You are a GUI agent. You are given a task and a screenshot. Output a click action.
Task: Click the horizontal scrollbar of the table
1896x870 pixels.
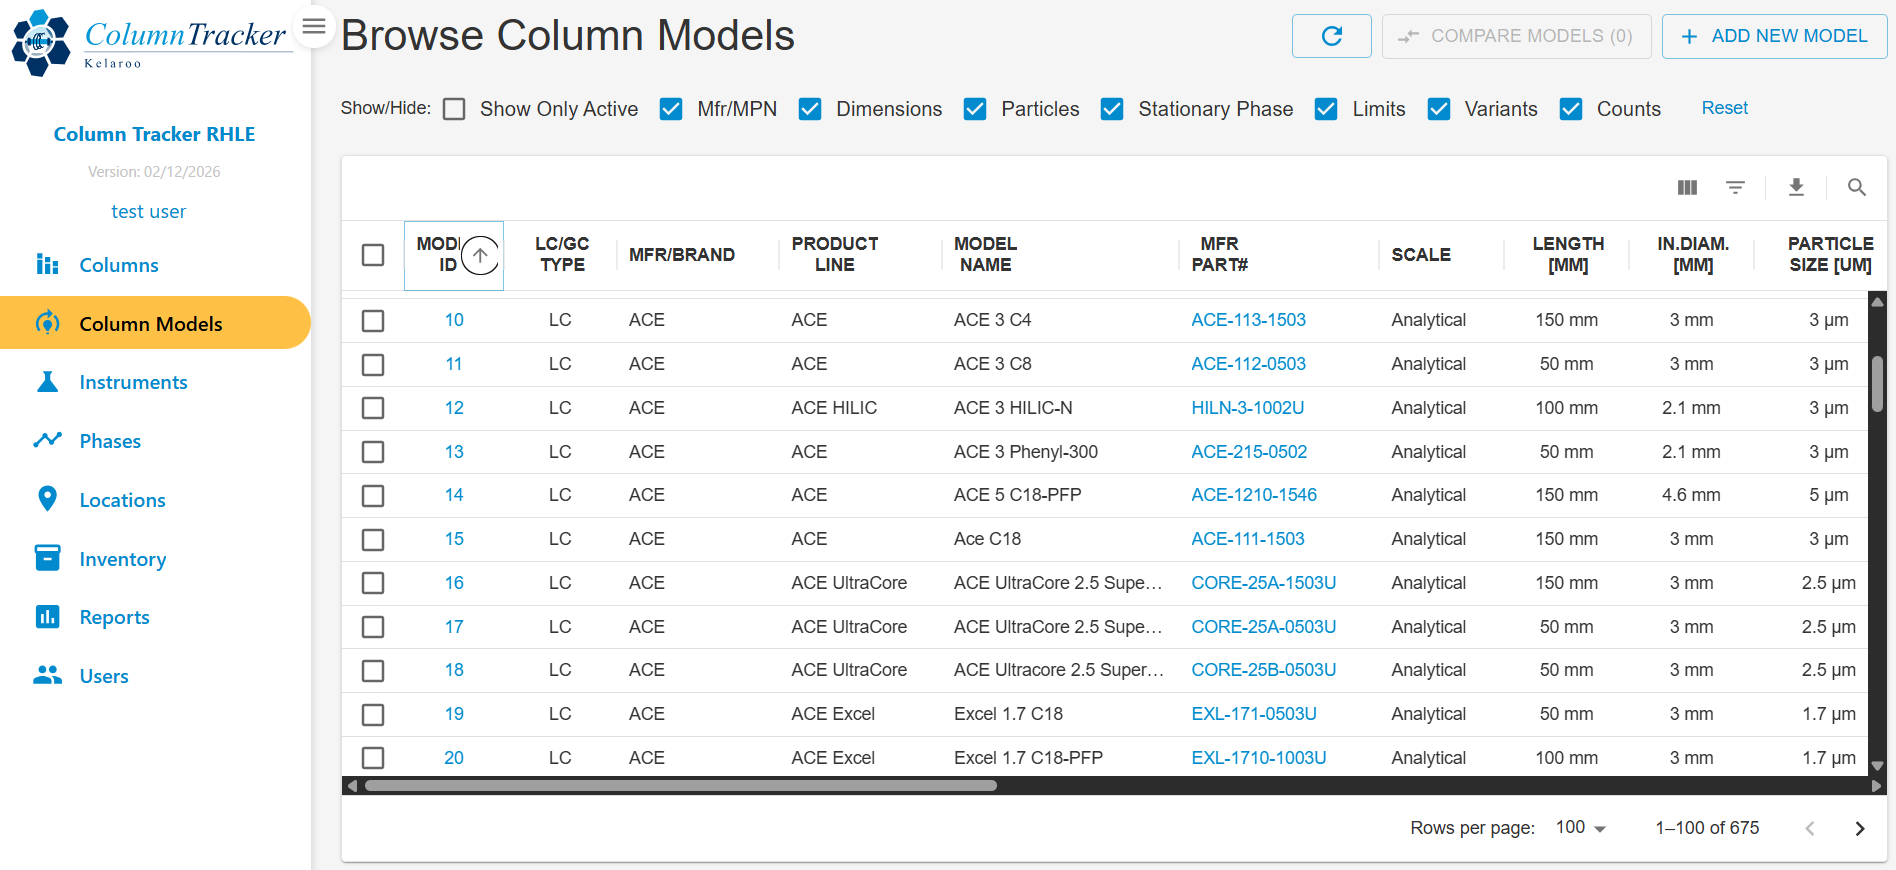point(680,786)
